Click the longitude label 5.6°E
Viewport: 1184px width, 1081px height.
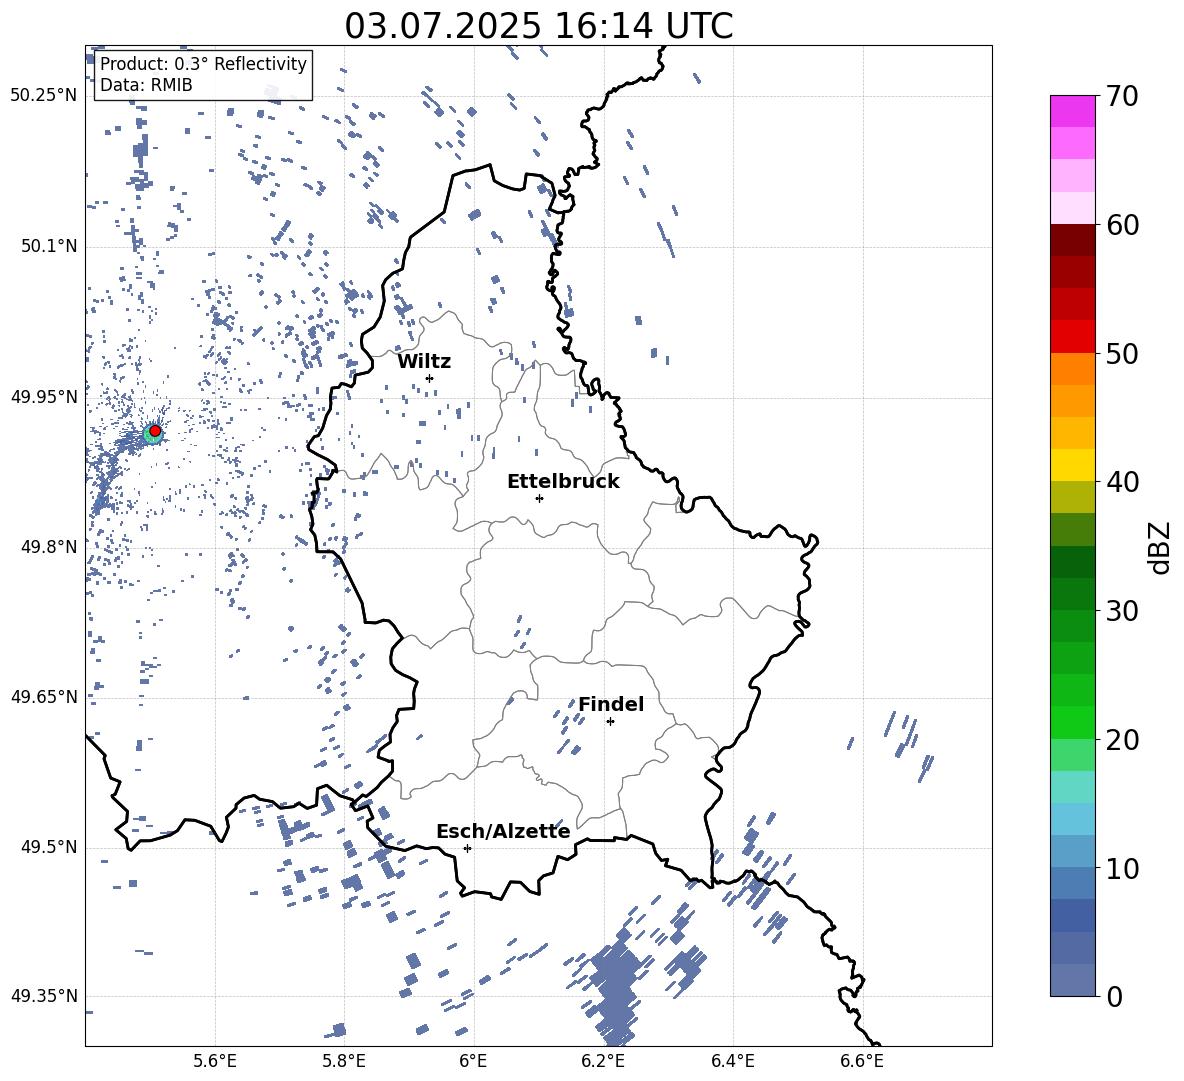coord(215,1061)
